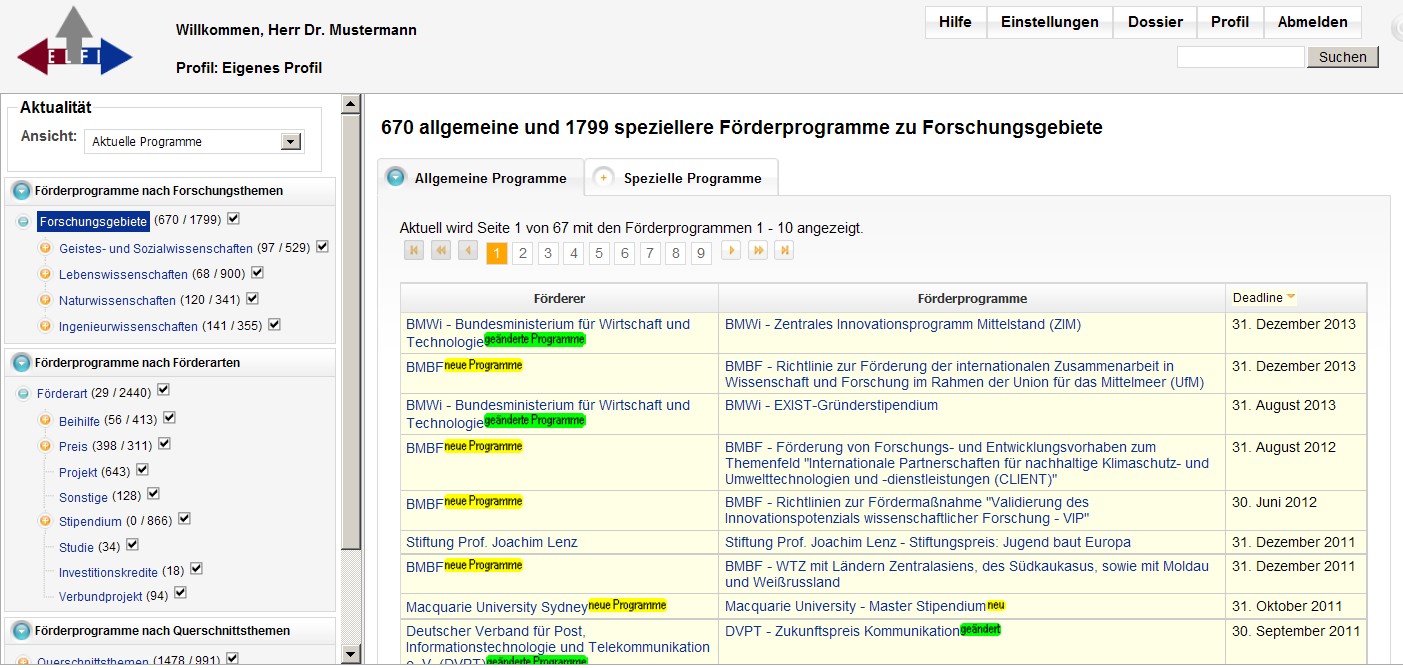Open Einstellungen
The image size is (1403, 668).
point(1050,22)
